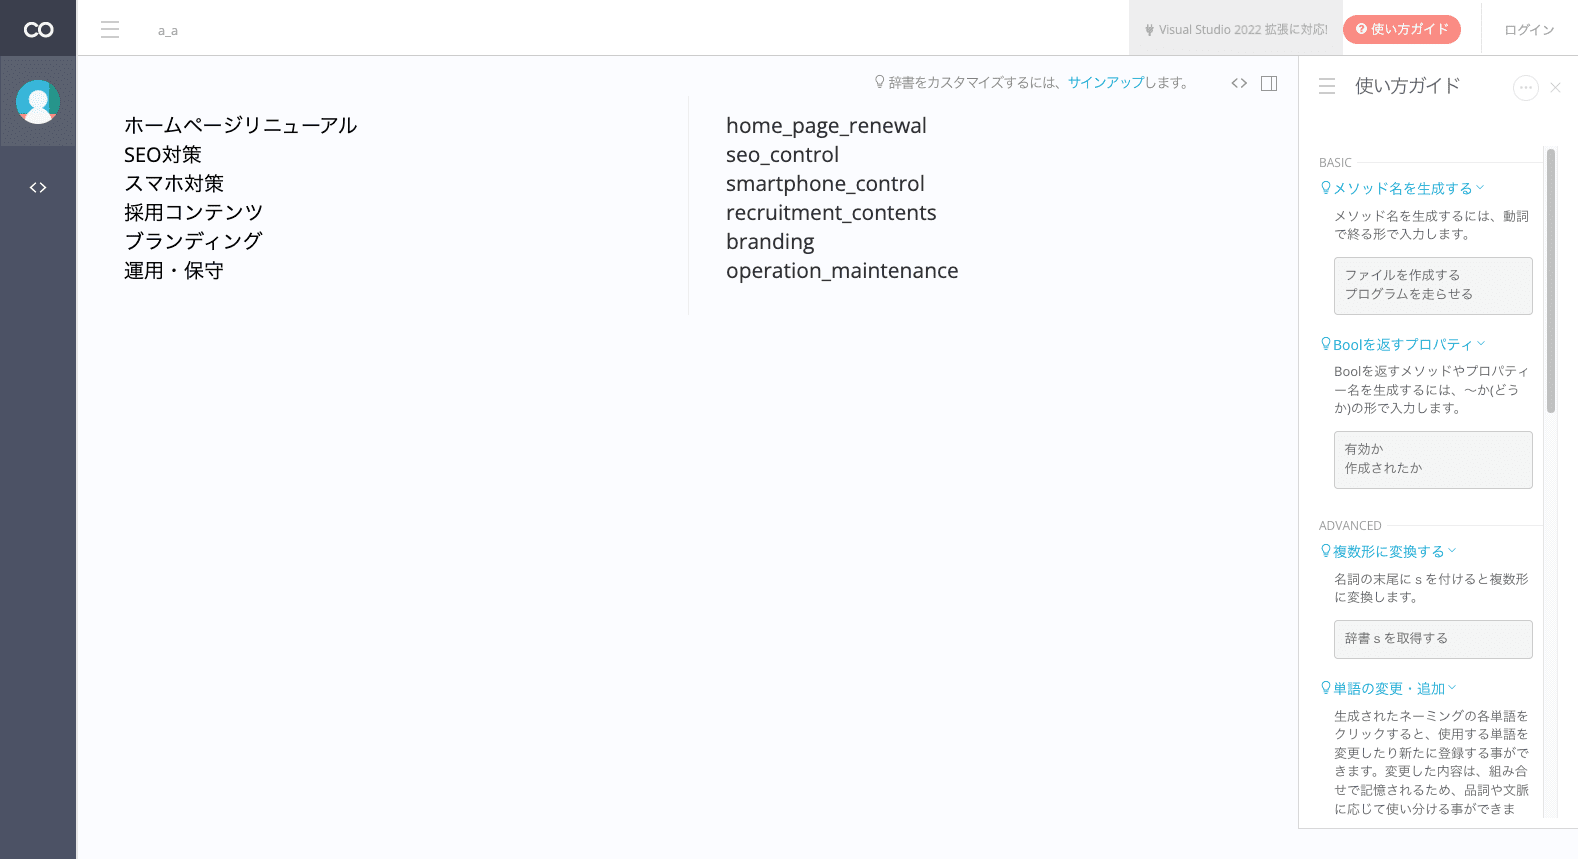This screenshot has height=859, width=1578.
Task: Click the codic logo in top-left
Action: click(38, 29)
